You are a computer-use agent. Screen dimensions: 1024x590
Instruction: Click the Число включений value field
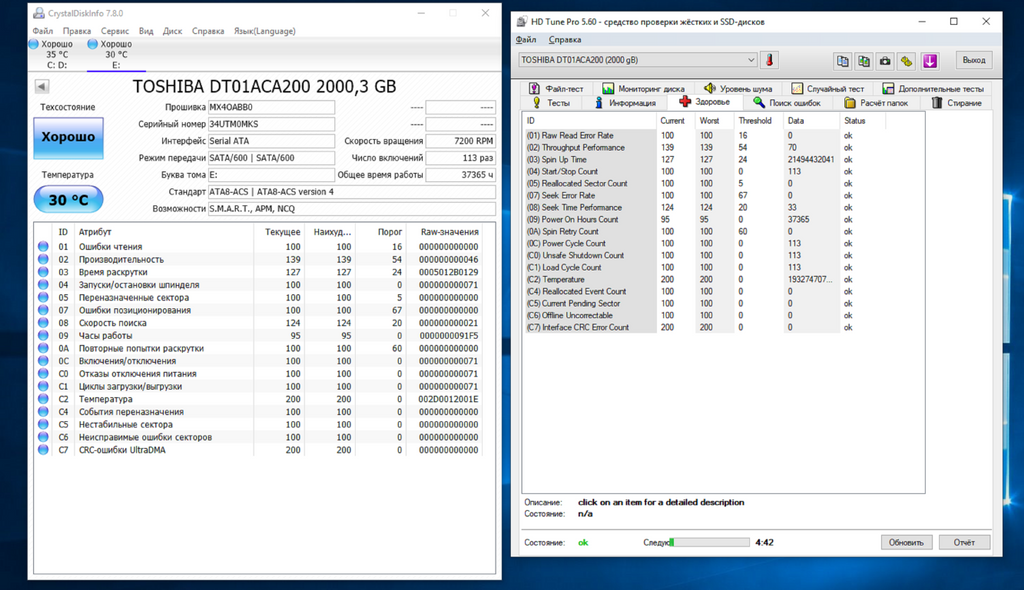tap(460, 157)
